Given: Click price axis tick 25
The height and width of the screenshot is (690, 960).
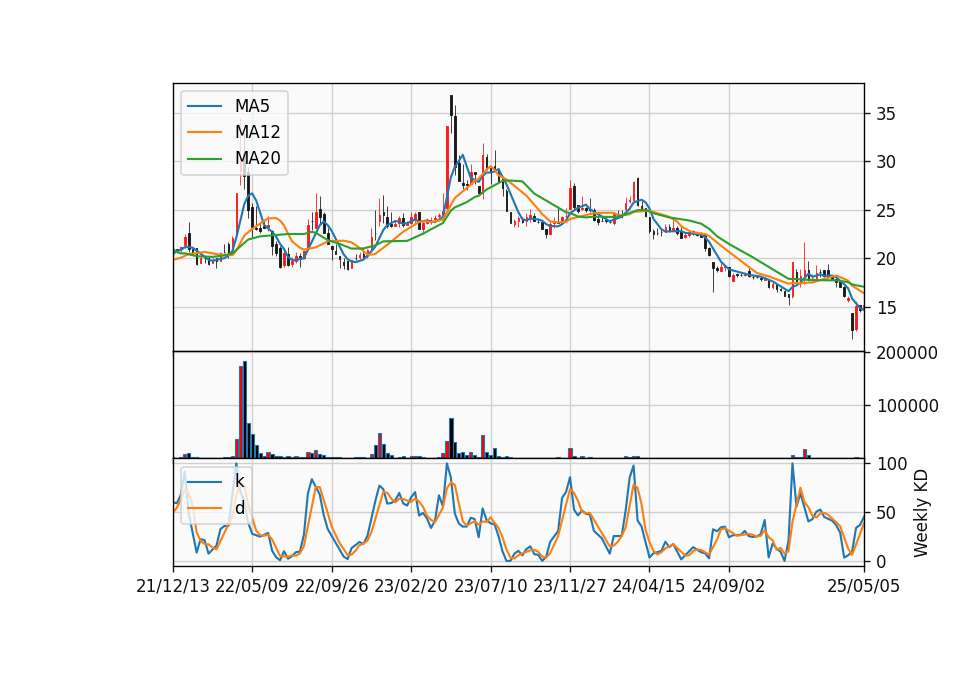Looking at the screenshot, I should coord(886,211).
